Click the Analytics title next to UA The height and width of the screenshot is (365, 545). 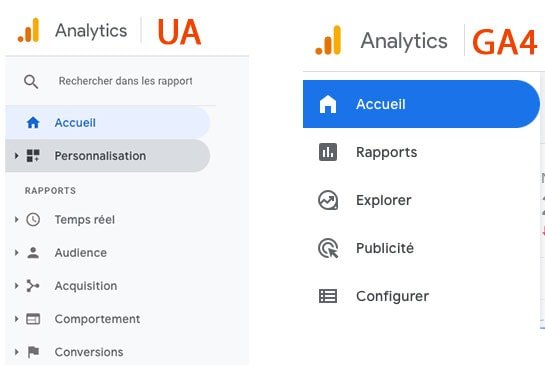coord(91,31)
